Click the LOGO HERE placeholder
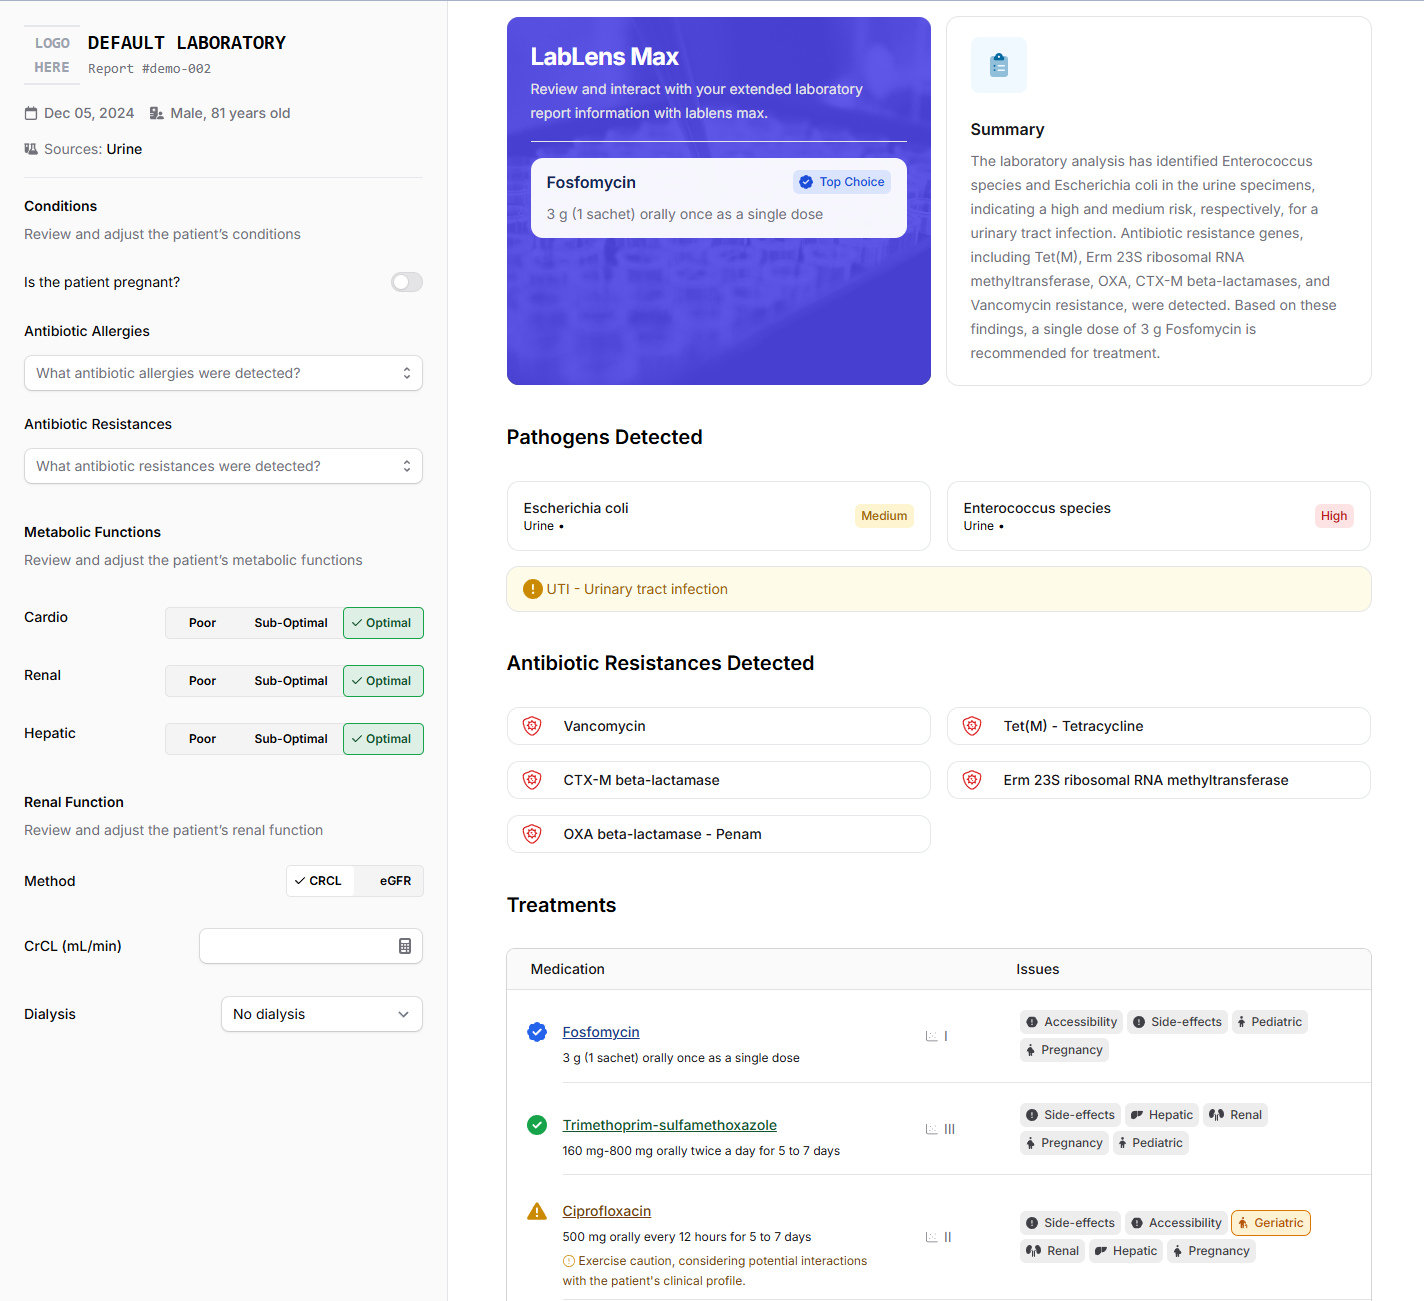 [x=52, y=55]
